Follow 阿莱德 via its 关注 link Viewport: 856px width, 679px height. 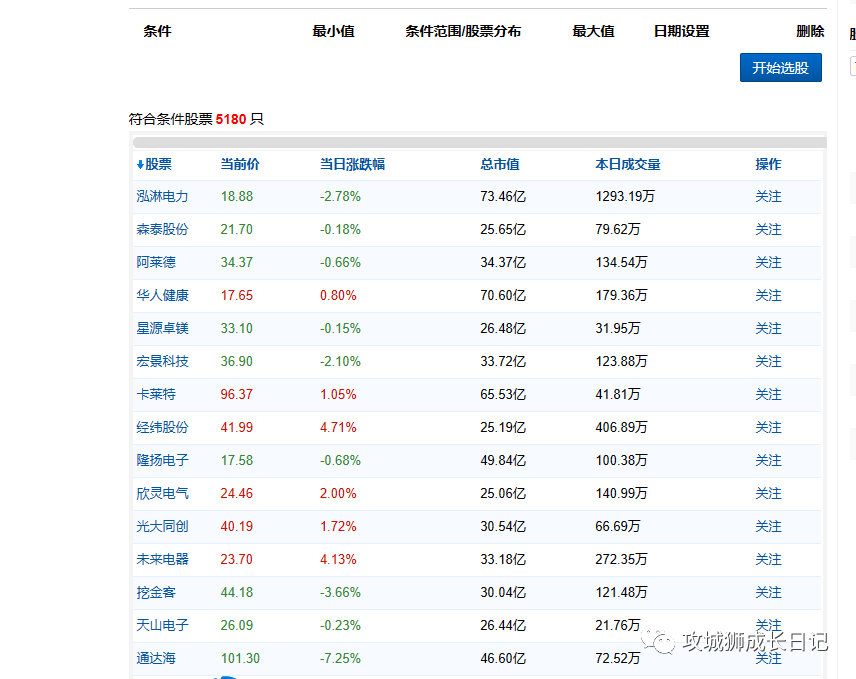coord(768,263)
